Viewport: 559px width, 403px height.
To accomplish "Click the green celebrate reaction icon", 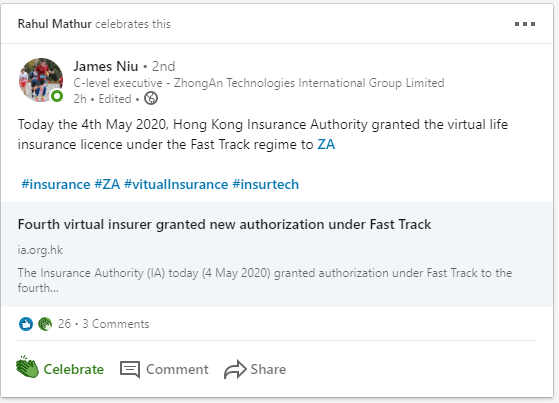I will pyautogui.click(x=45, y=324).
